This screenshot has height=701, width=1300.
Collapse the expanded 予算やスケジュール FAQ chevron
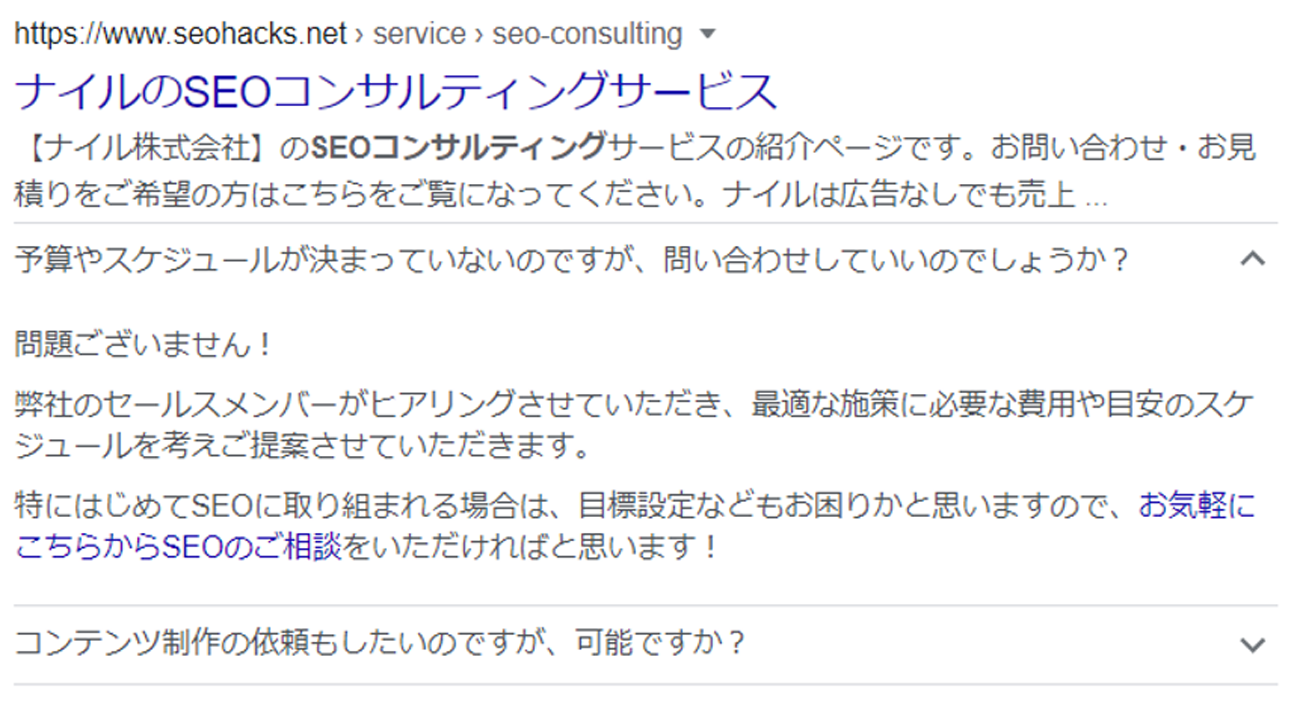[x=1252, y=260]
